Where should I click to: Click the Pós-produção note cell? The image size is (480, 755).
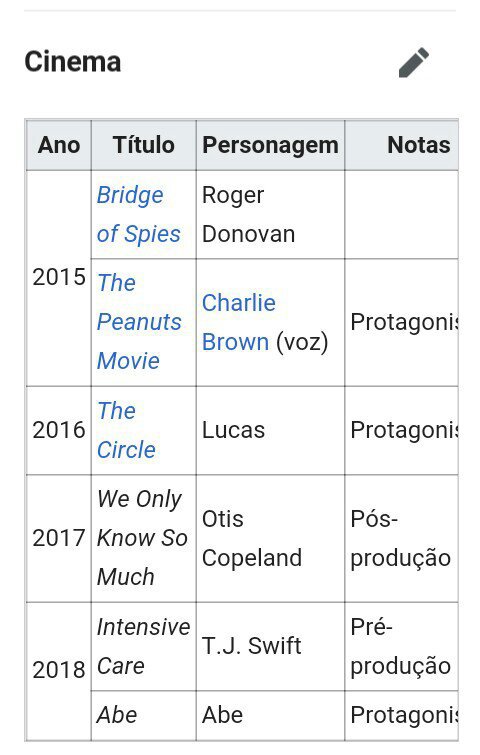[x=402, y=538]
